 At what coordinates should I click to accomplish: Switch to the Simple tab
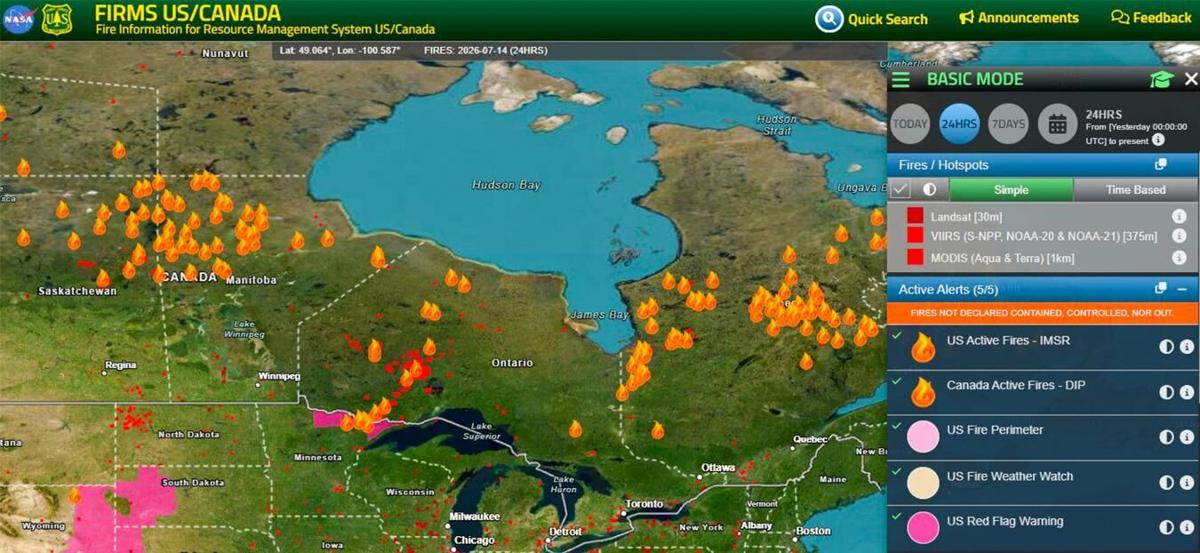coord(1011,190)
